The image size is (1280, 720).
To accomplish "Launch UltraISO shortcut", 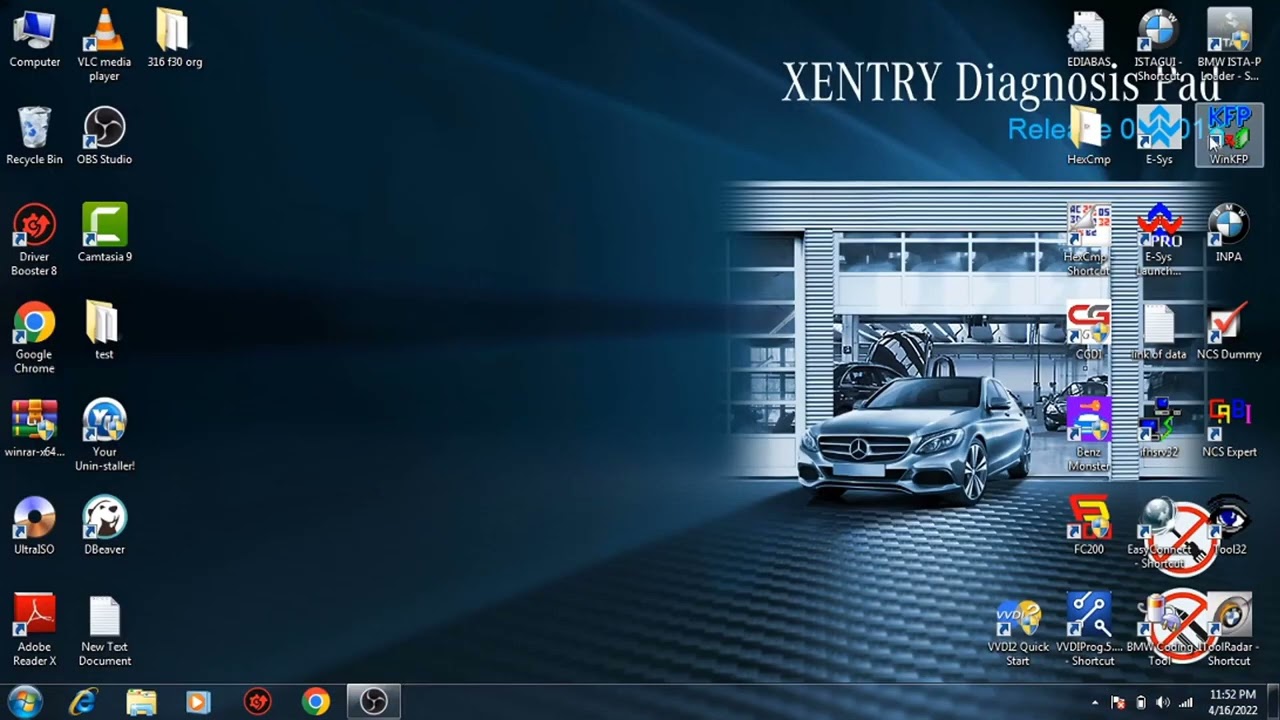I will point(34,526).
